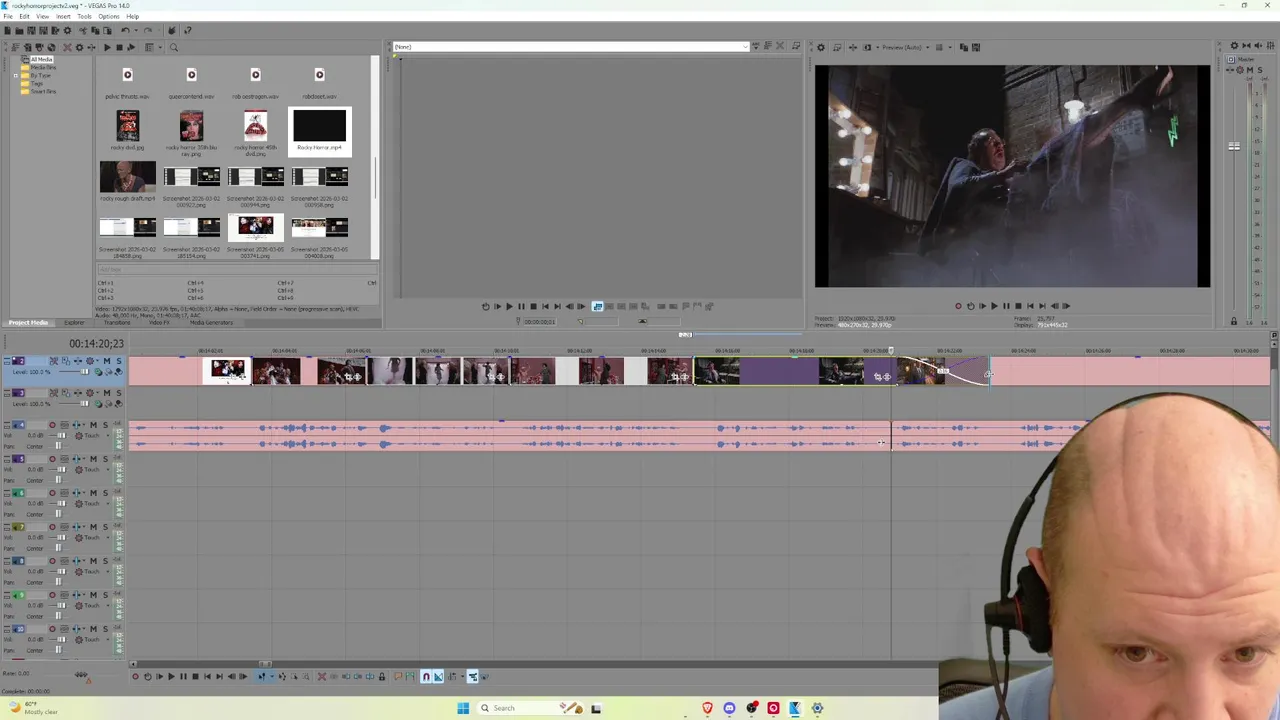This screenshot has width=1280, height=720.
Task: Start media preview in Project Media toolbar
Action: pos(107,47)
